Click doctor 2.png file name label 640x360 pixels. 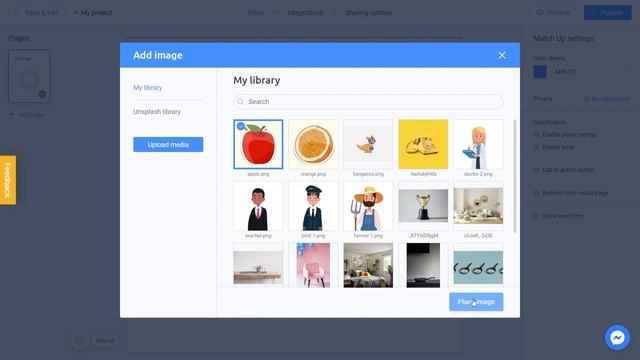[x=478, y=174]
